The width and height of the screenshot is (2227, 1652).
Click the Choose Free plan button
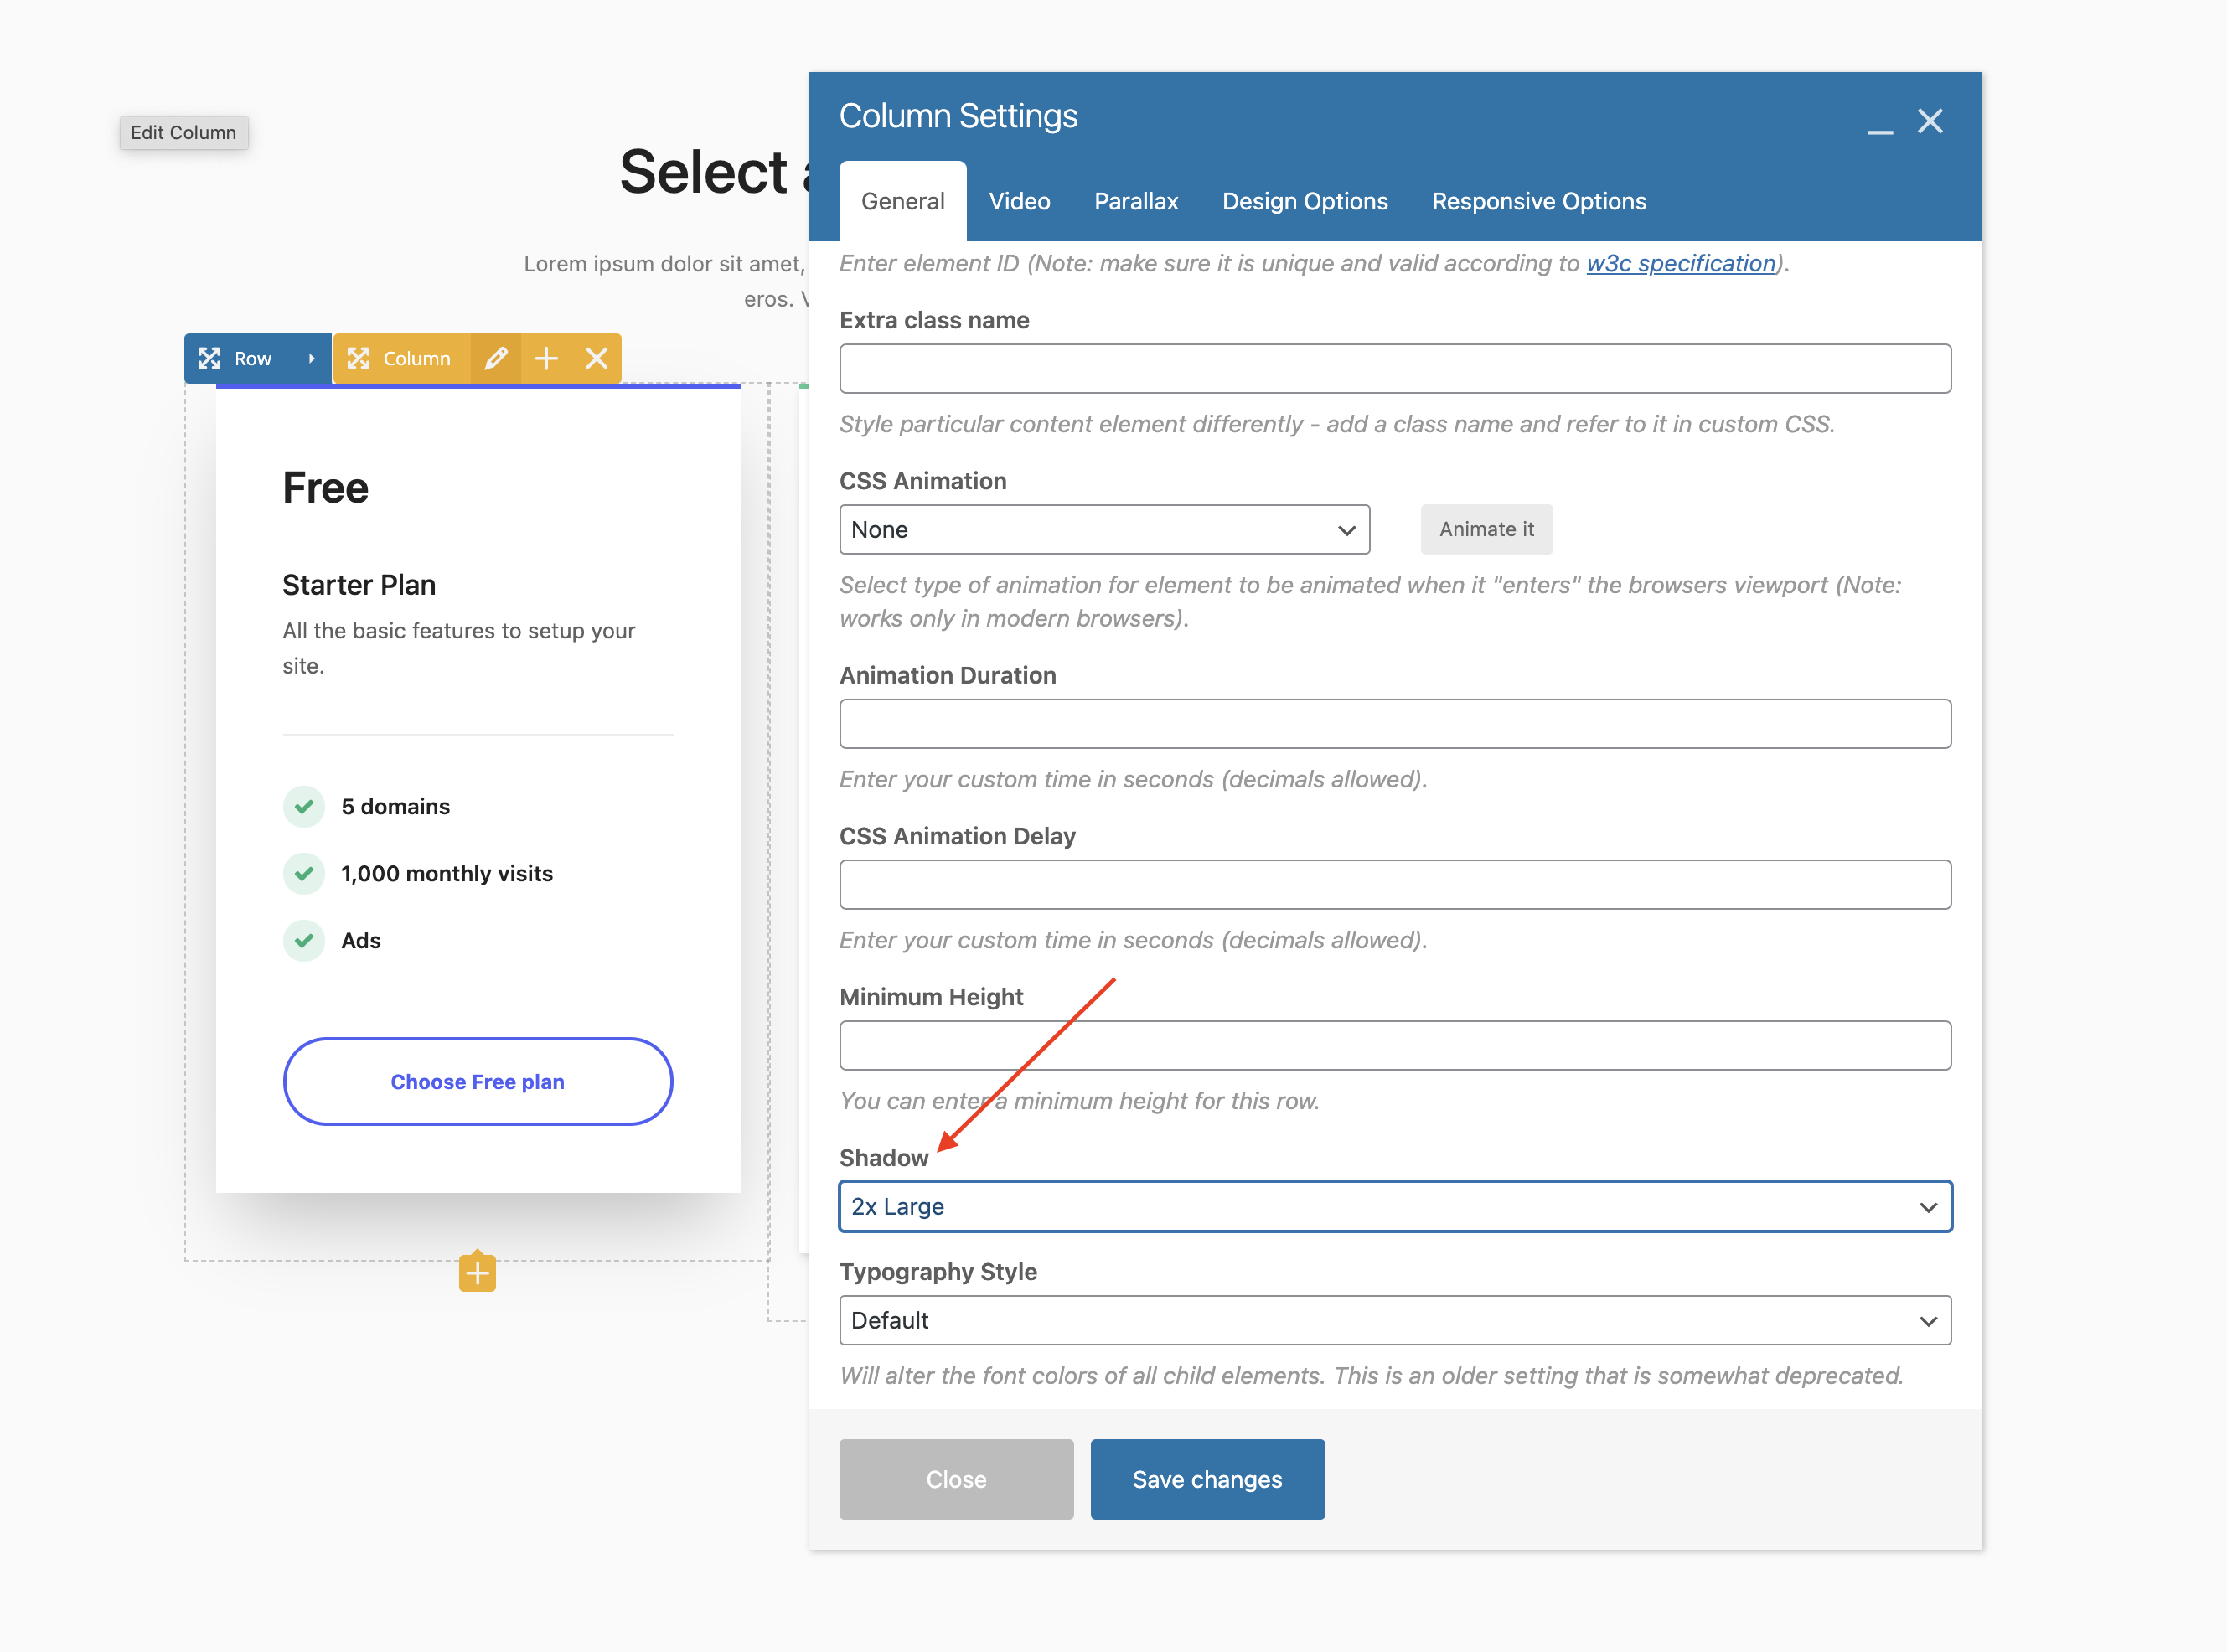(477, 1081)
